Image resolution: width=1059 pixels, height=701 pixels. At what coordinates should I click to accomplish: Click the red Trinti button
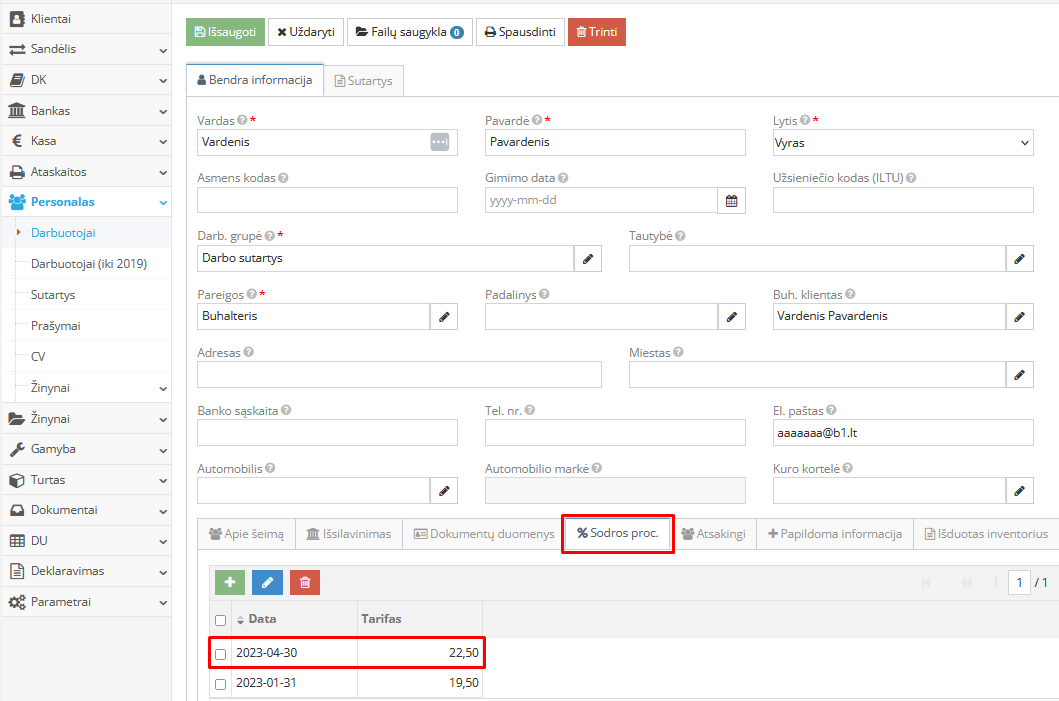click(x=596, y=32)
